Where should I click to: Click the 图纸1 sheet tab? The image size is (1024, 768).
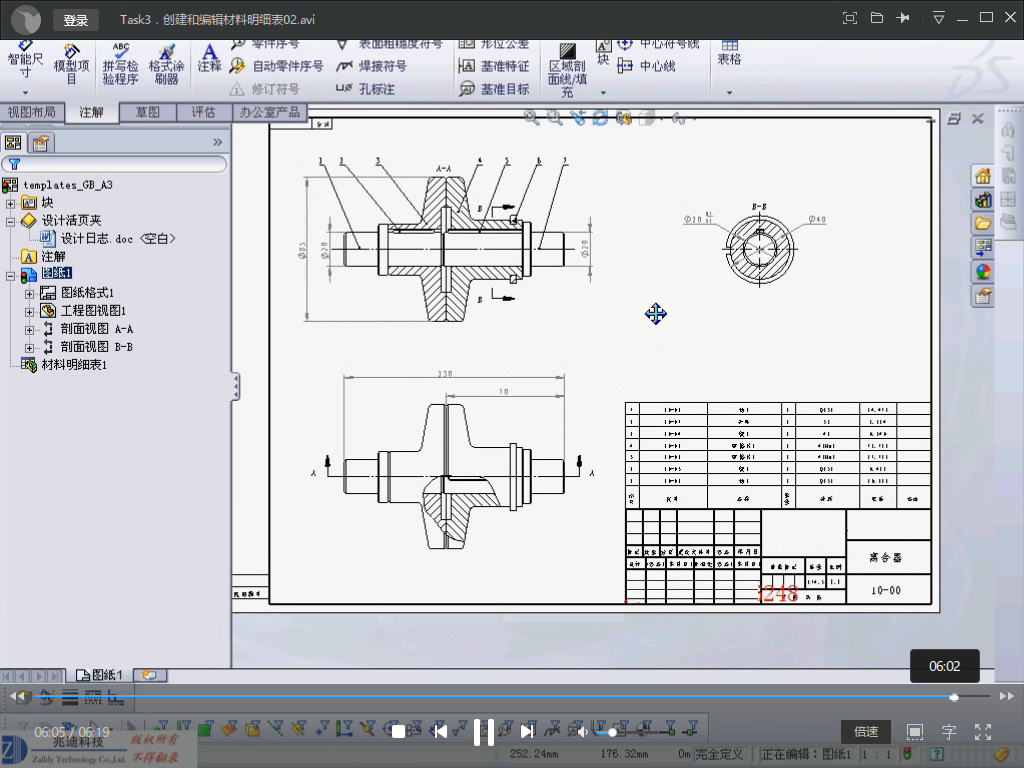click(101, 675)
